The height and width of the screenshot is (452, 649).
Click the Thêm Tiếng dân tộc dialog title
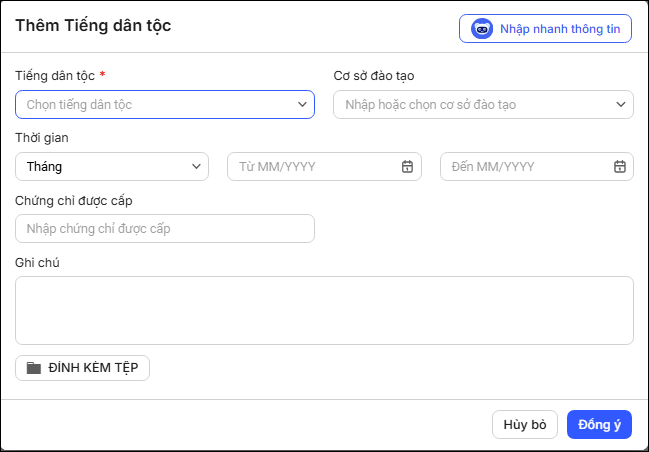[x=93, y=26]
